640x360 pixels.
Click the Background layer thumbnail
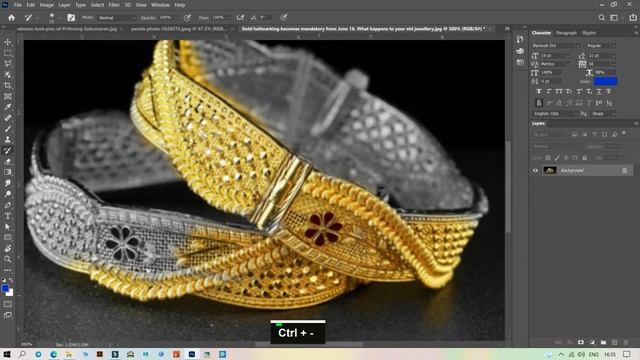550,170
